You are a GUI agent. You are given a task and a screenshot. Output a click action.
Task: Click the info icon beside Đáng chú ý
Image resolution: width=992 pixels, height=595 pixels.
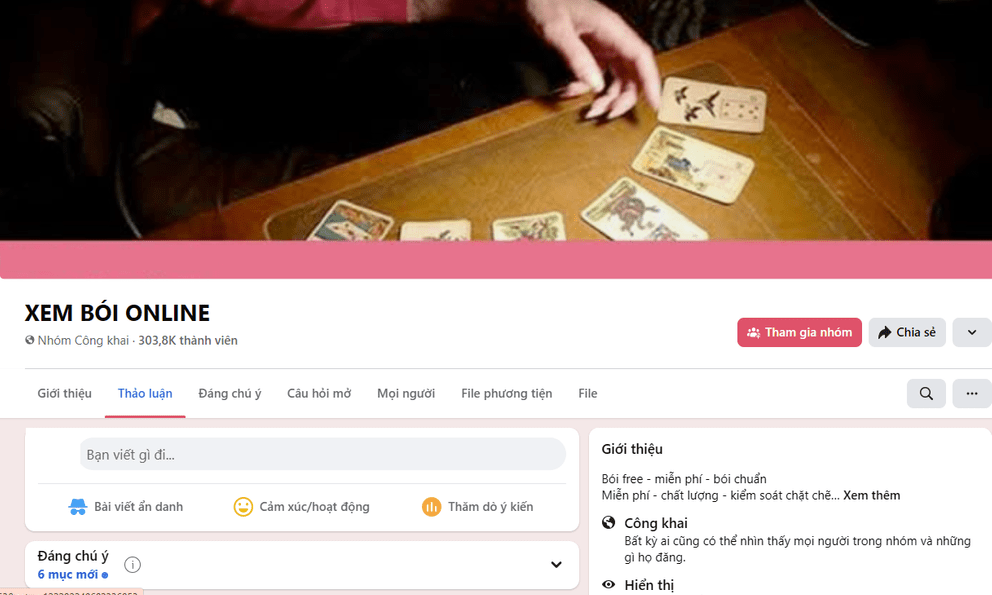[132, 565]
